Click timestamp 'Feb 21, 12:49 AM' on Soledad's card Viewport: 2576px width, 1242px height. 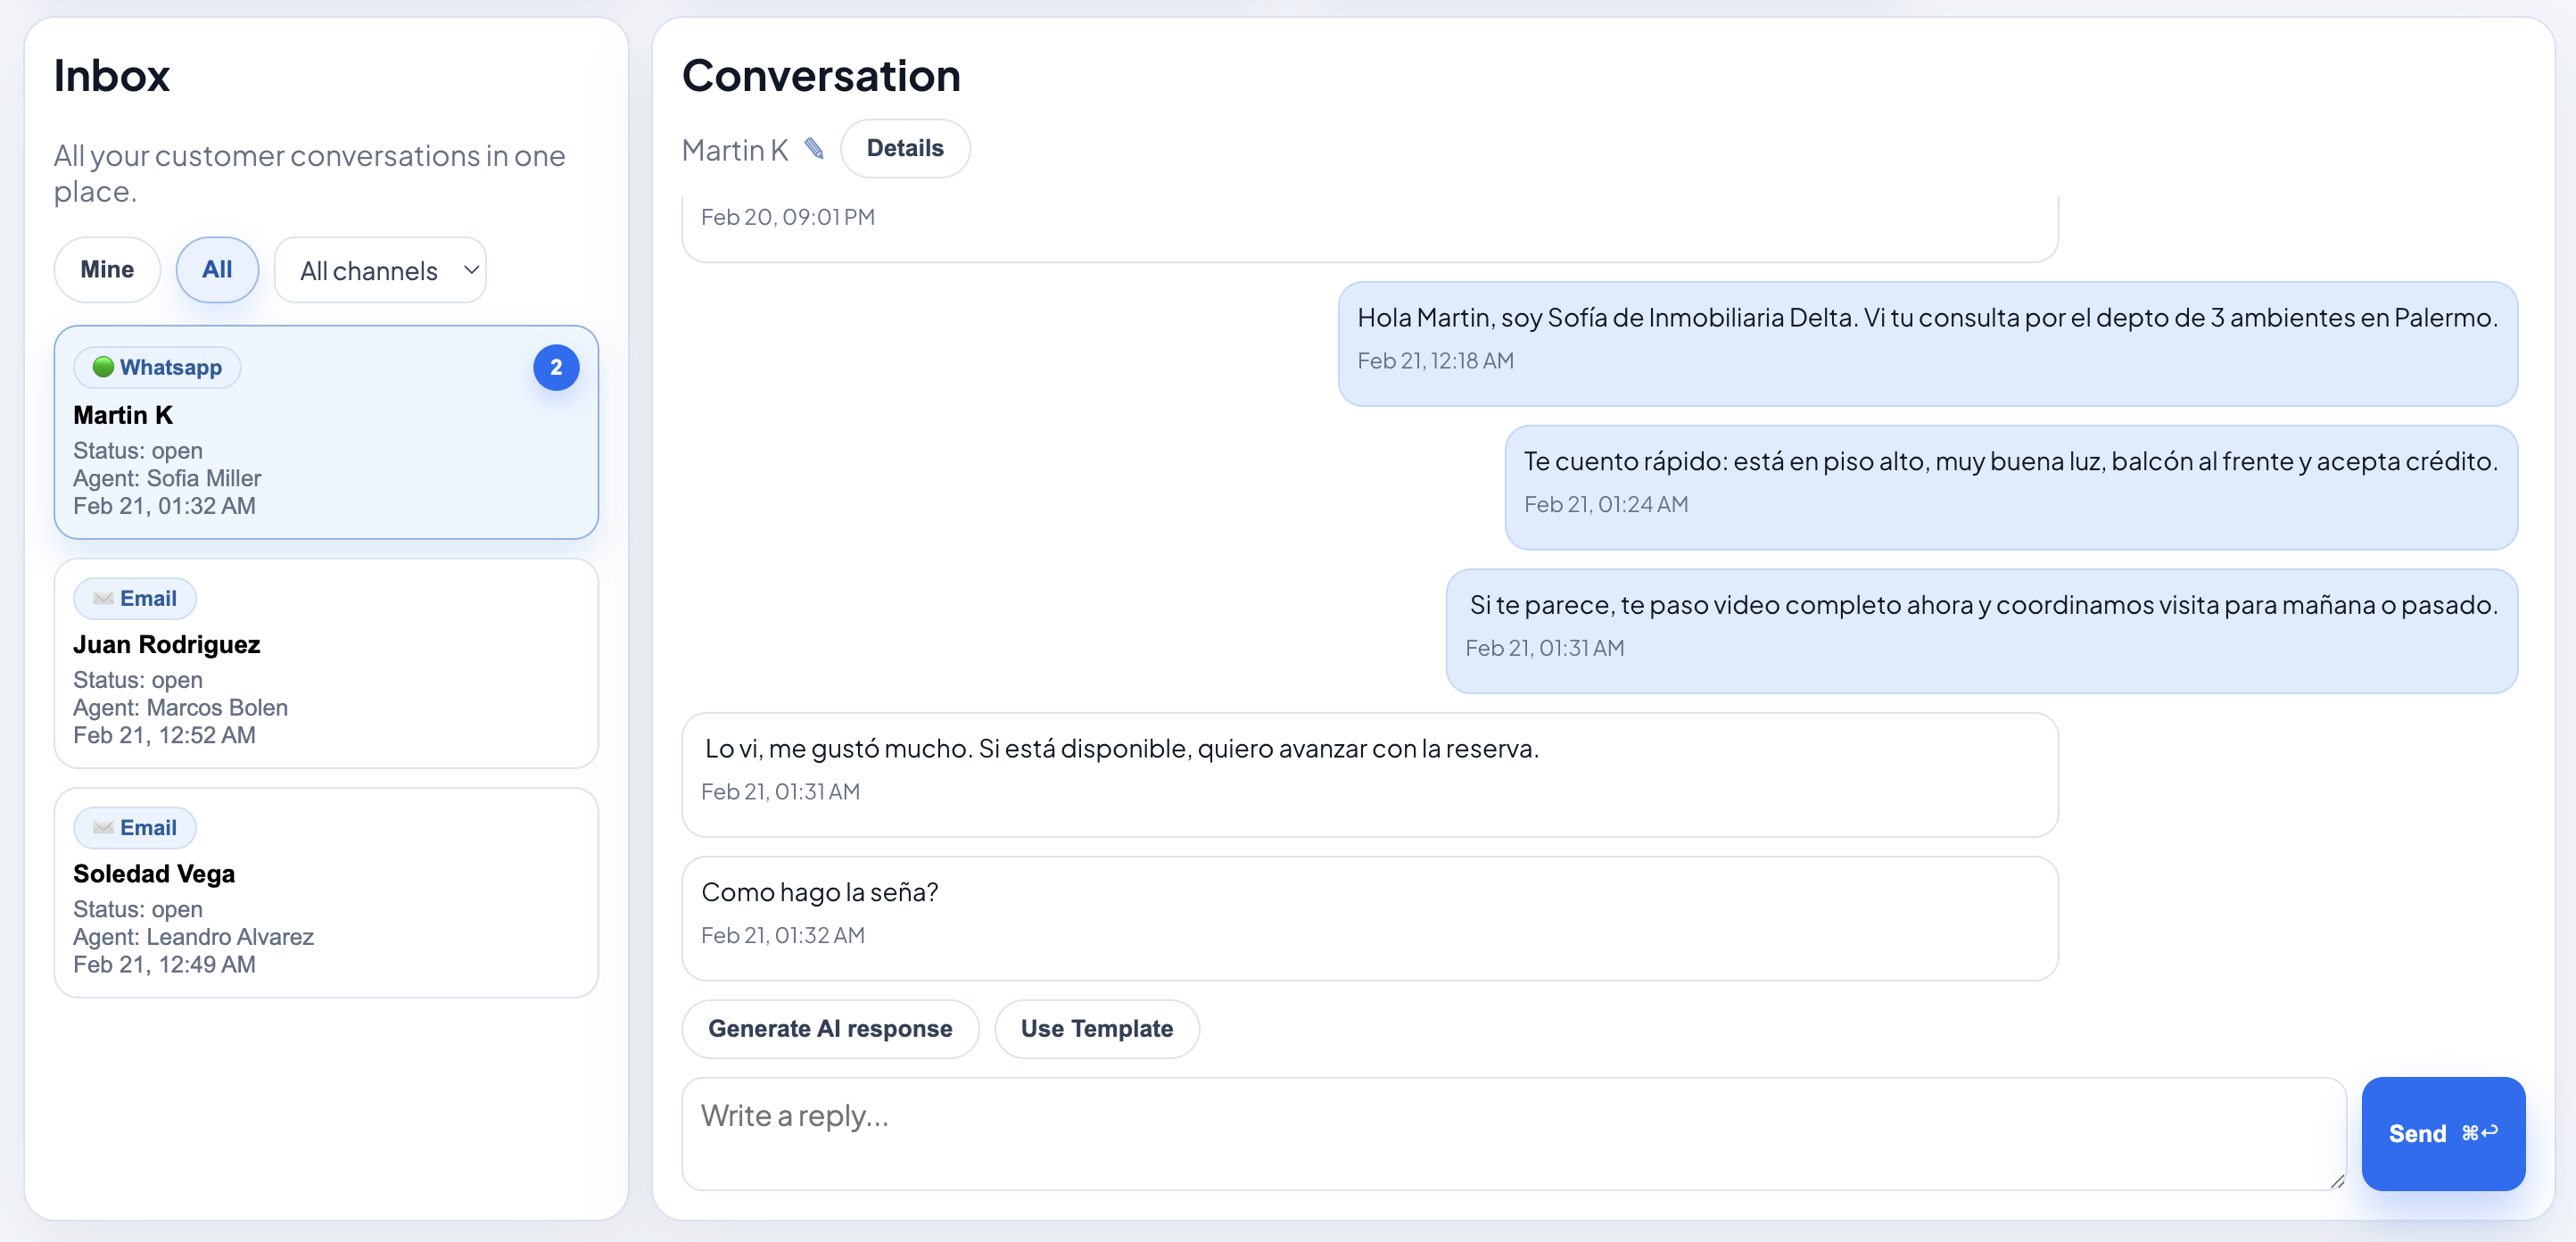[164, 964]
